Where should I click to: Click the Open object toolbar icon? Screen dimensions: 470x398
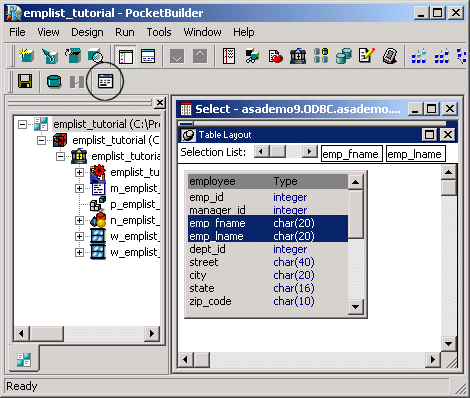point(73,56)
